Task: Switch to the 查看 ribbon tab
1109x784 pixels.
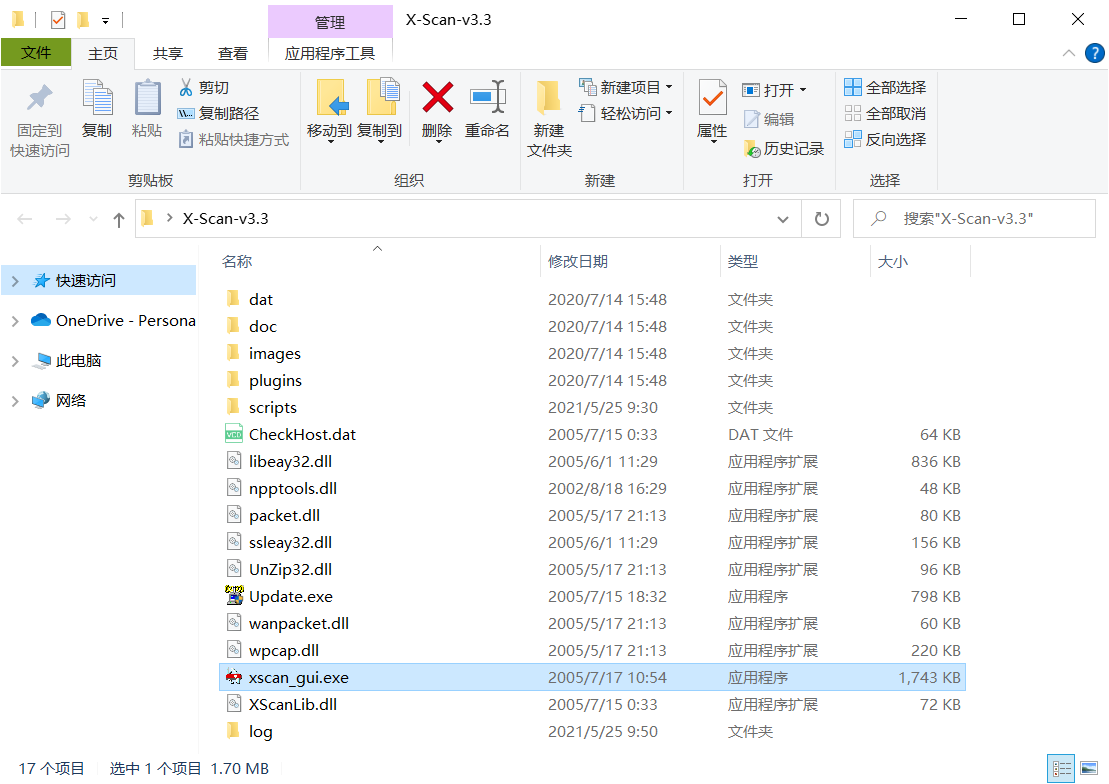Action: click(x=232, y=52)
